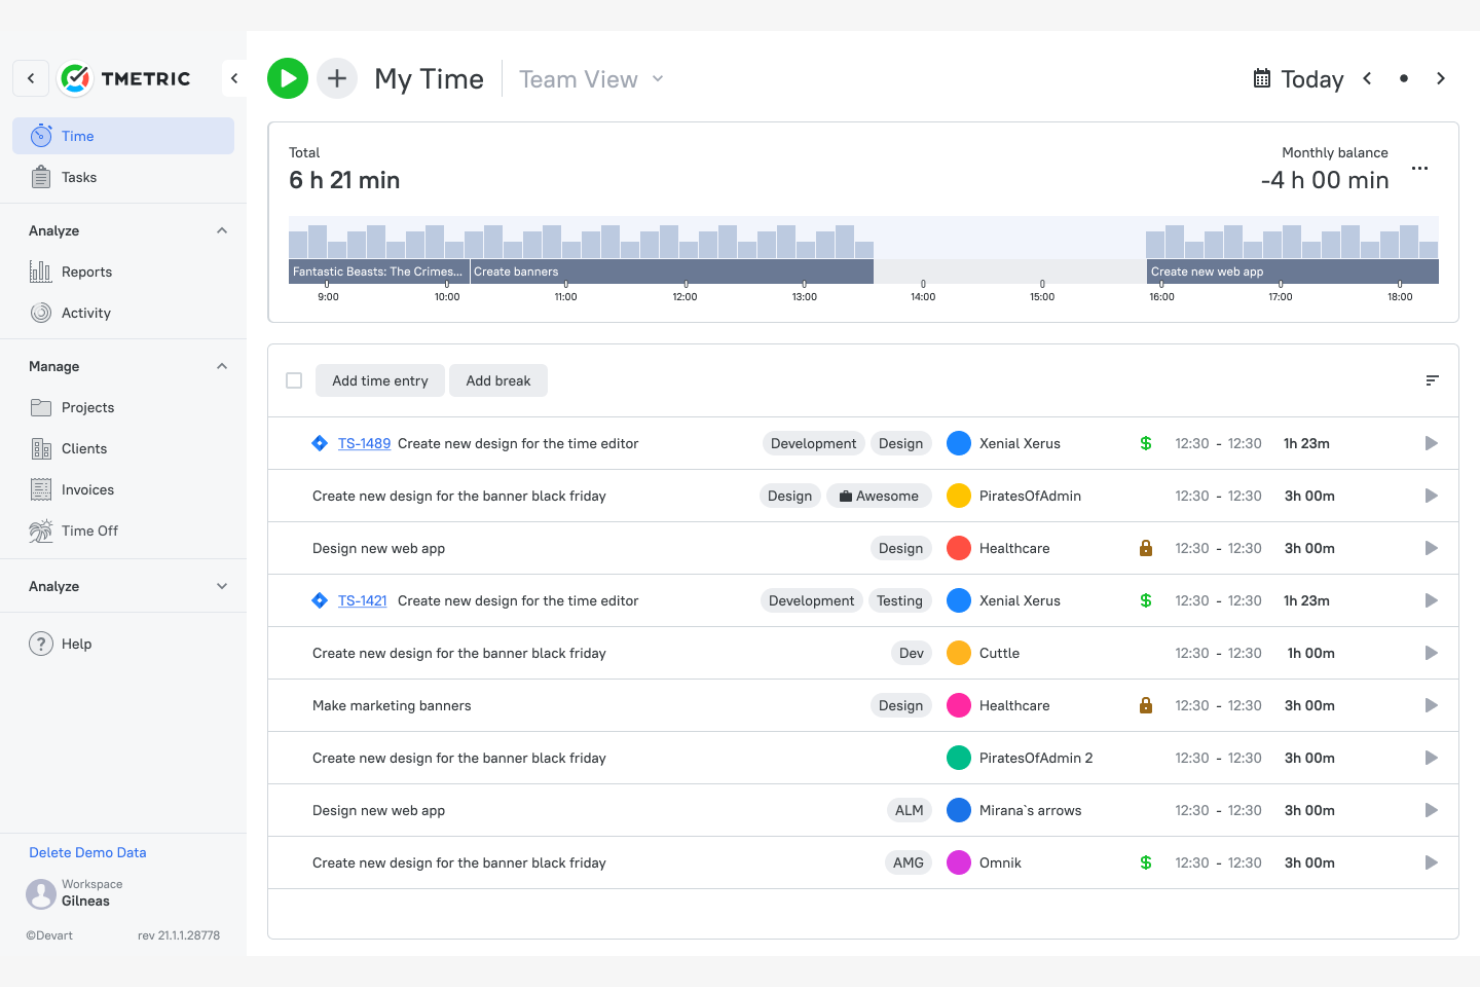
Task: Open the Invoices page
Action: [x=88, y=489]
